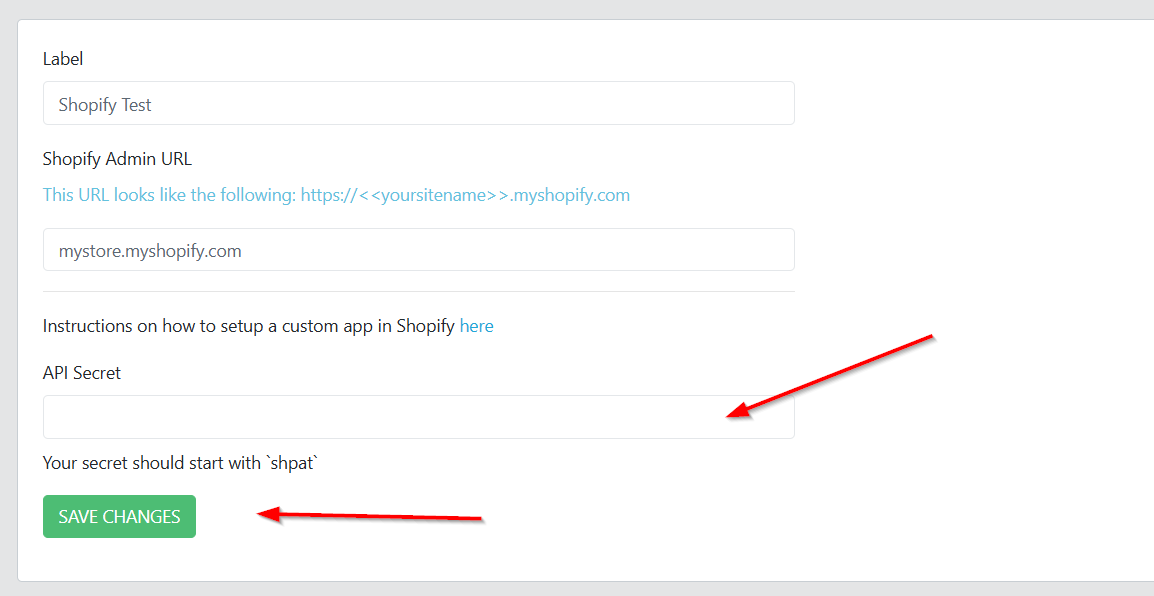
Task: Click the 'Your secret should start with' note
Action: pyautogui.click(x=150, y=463)
